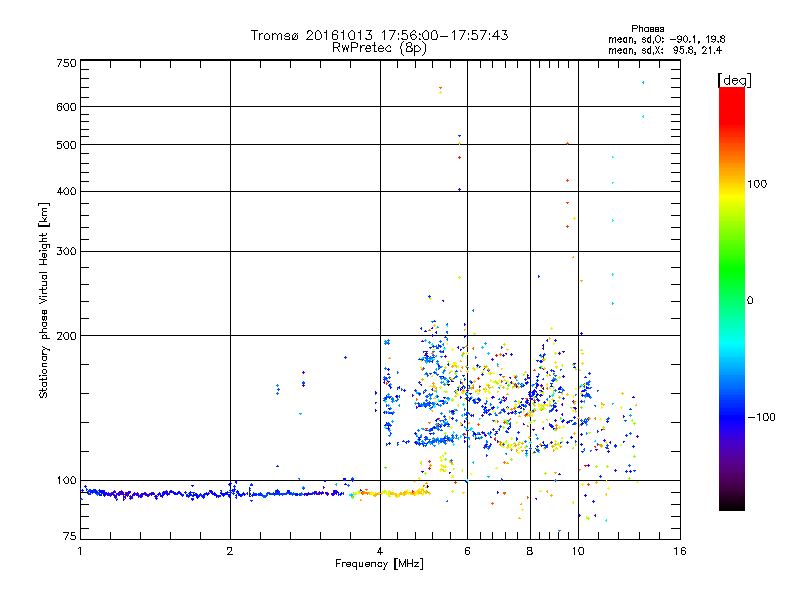Click the 'Phases' header text
The width and height of the screenshot is (800, 600).
pyautogui.click(x=647, y=29)
